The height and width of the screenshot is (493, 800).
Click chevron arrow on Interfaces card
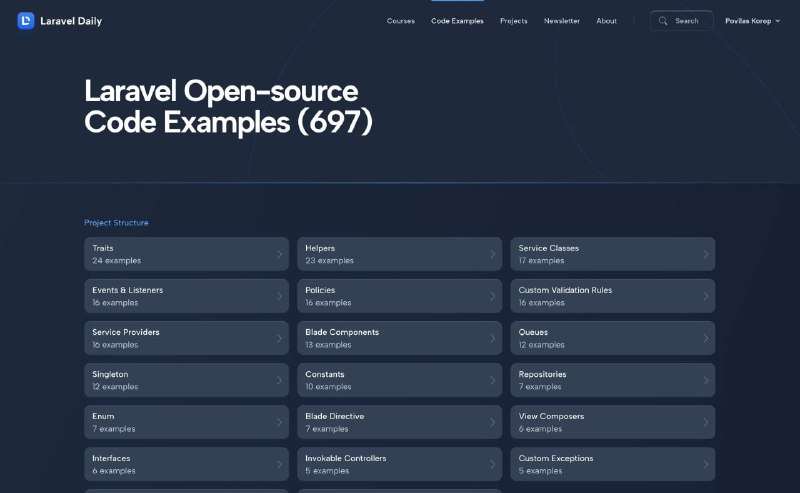(279, 464)
